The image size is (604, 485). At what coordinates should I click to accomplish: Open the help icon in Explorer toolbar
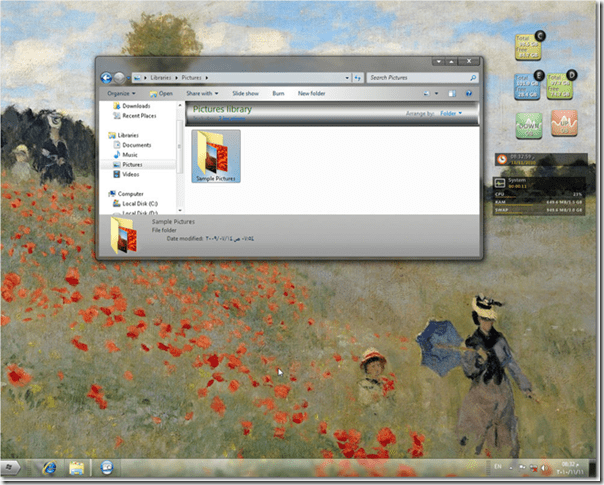tap(470, 93)
